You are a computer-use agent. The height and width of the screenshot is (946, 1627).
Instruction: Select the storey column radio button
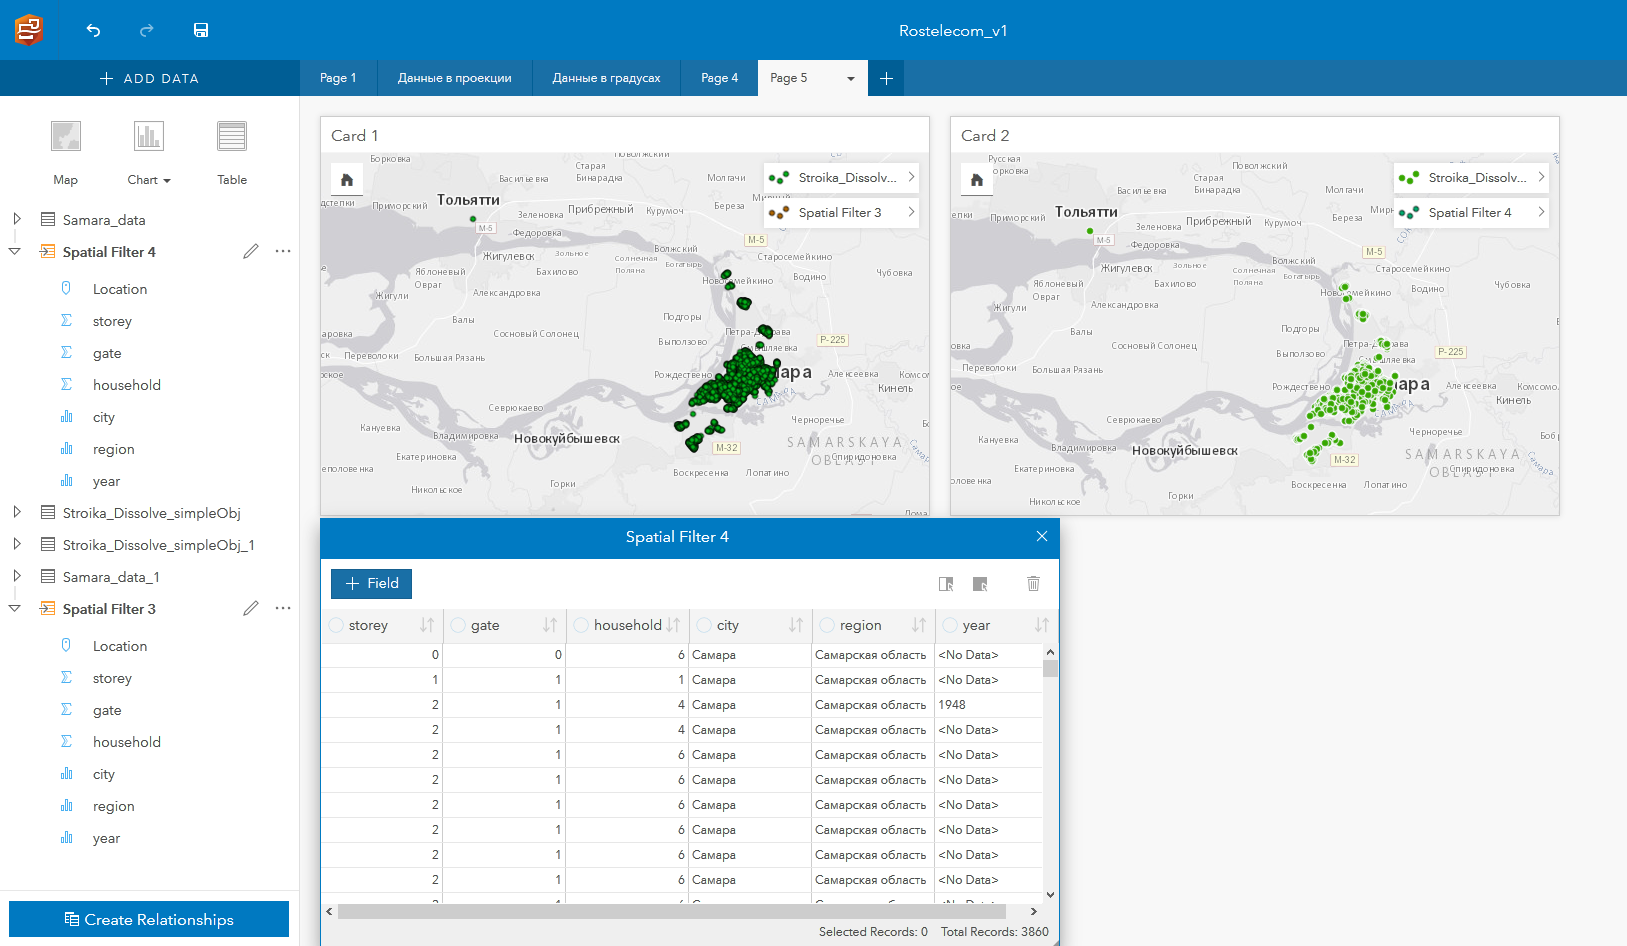[x=337, y=625]
